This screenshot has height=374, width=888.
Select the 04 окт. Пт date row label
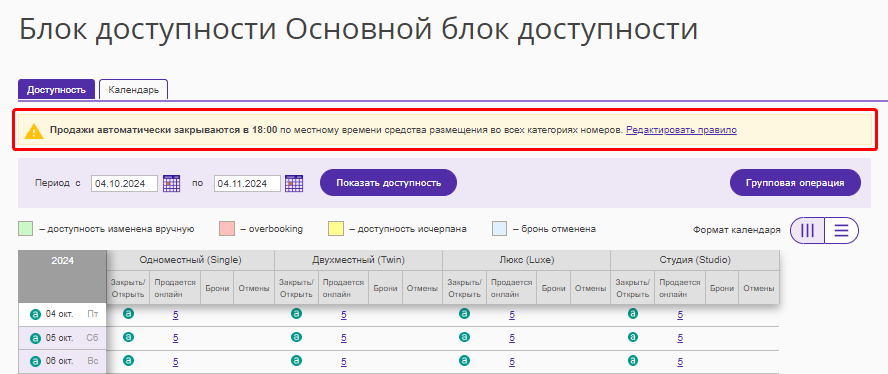[x=62, y=314]
